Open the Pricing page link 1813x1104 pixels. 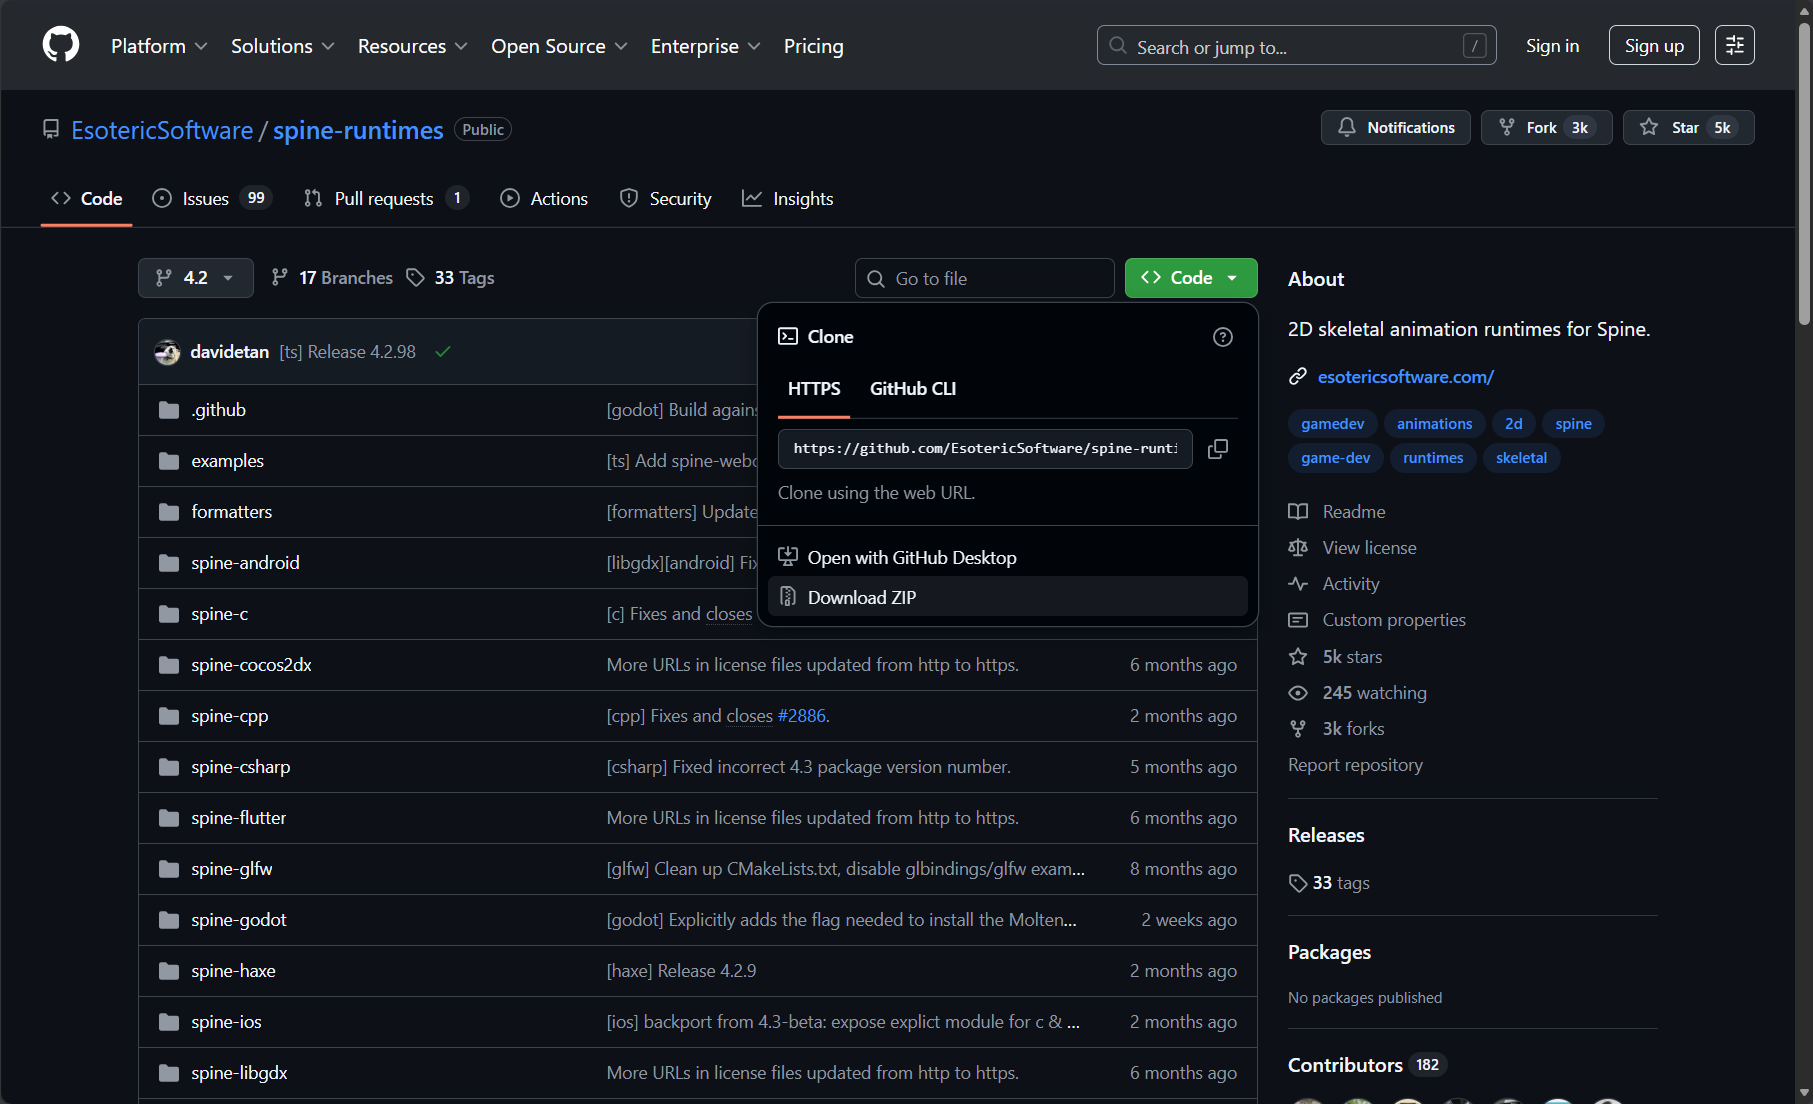tap(814, 46)
